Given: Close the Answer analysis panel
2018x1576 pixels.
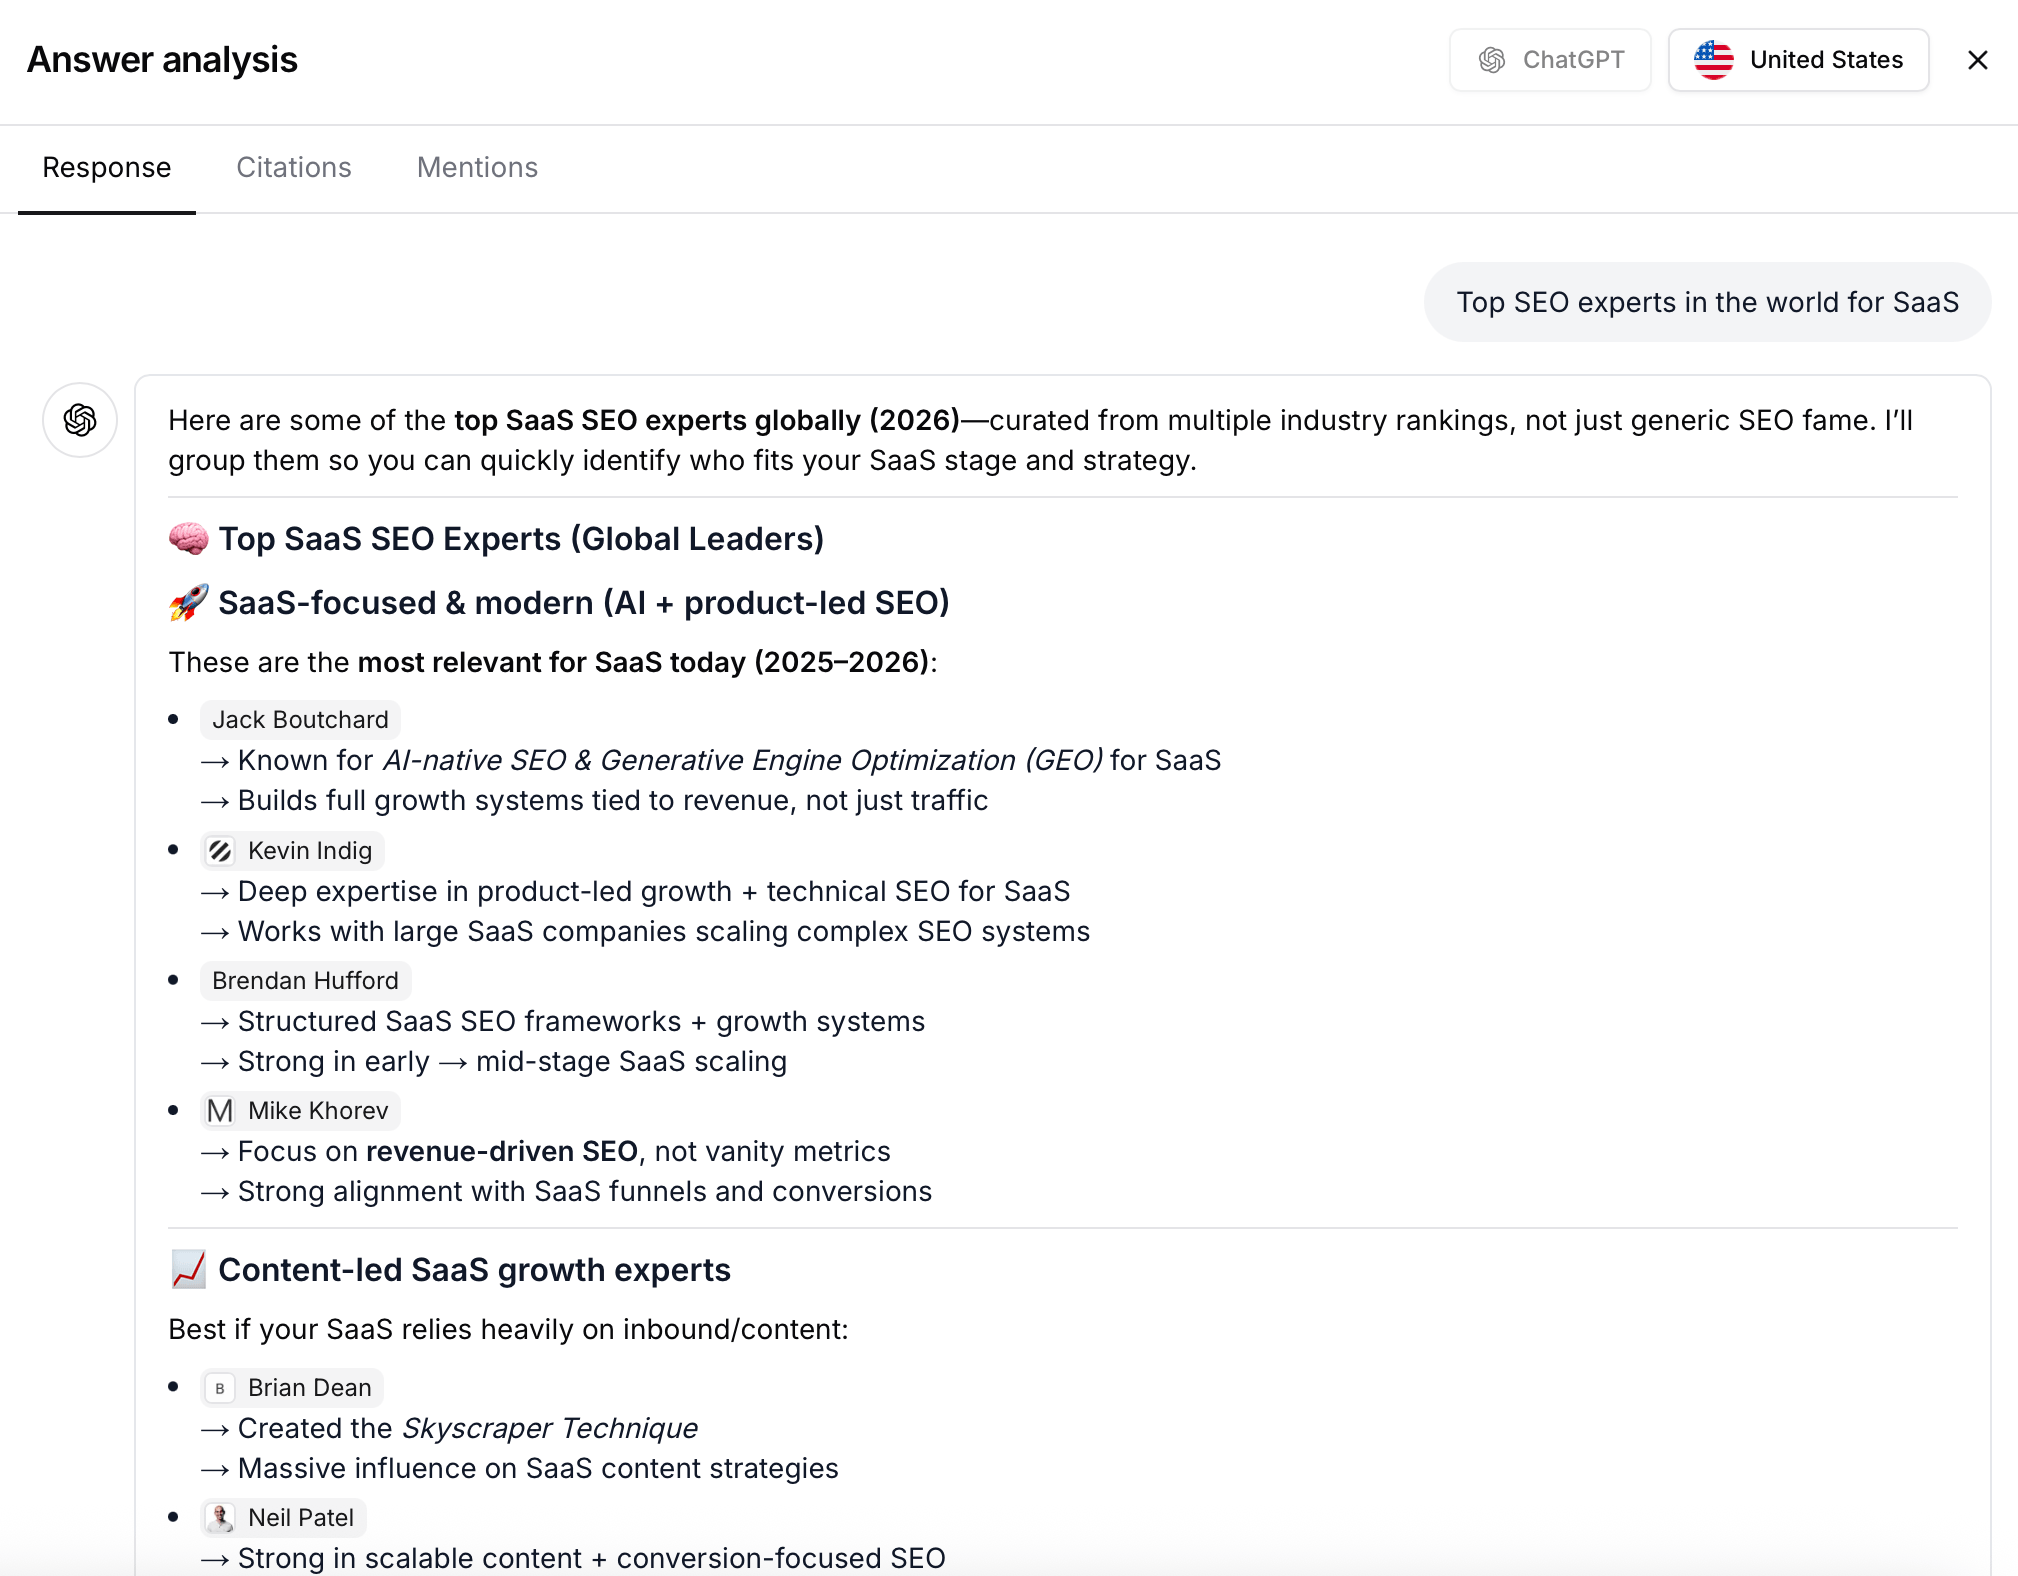Looking at the screenshot, I should tap(1977, 60).
